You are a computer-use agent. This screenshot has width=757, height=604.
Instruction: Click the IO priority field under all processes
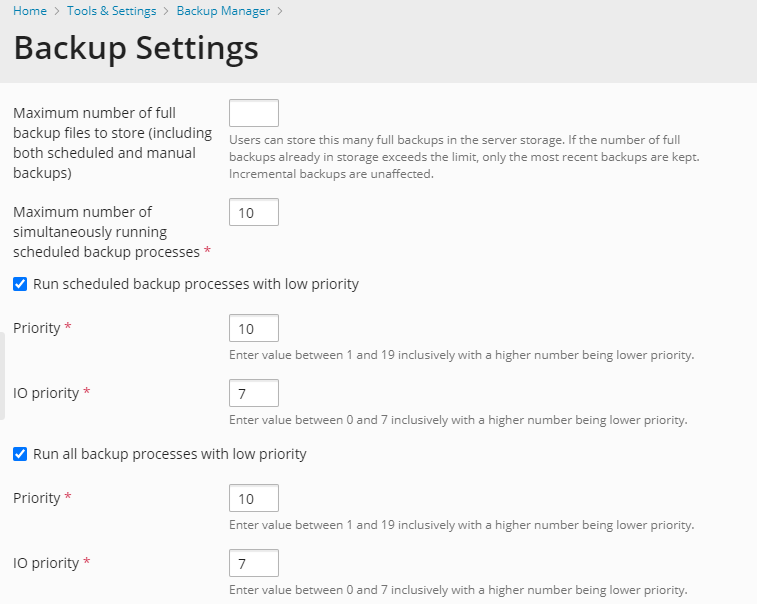tap(254, 563)
